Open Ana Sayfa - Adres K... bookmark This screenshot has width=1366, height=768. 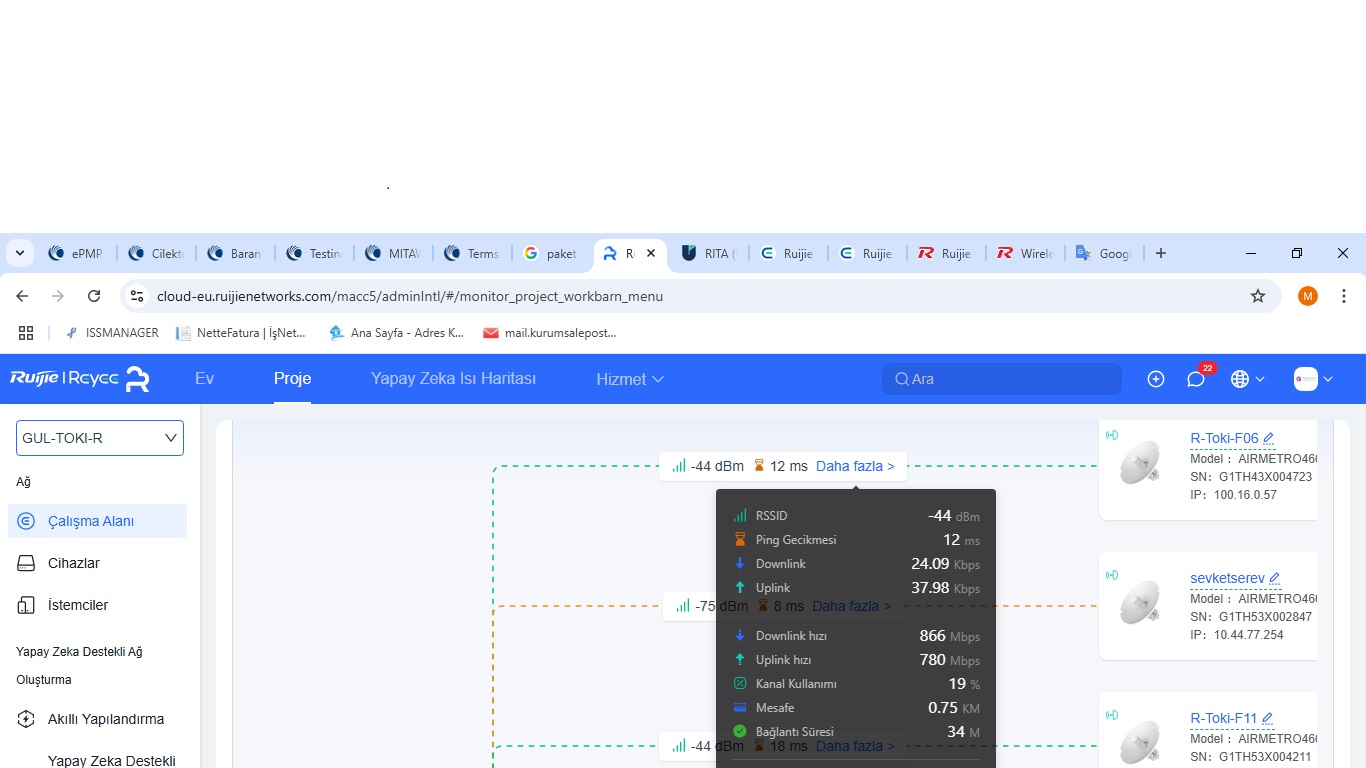397,333
